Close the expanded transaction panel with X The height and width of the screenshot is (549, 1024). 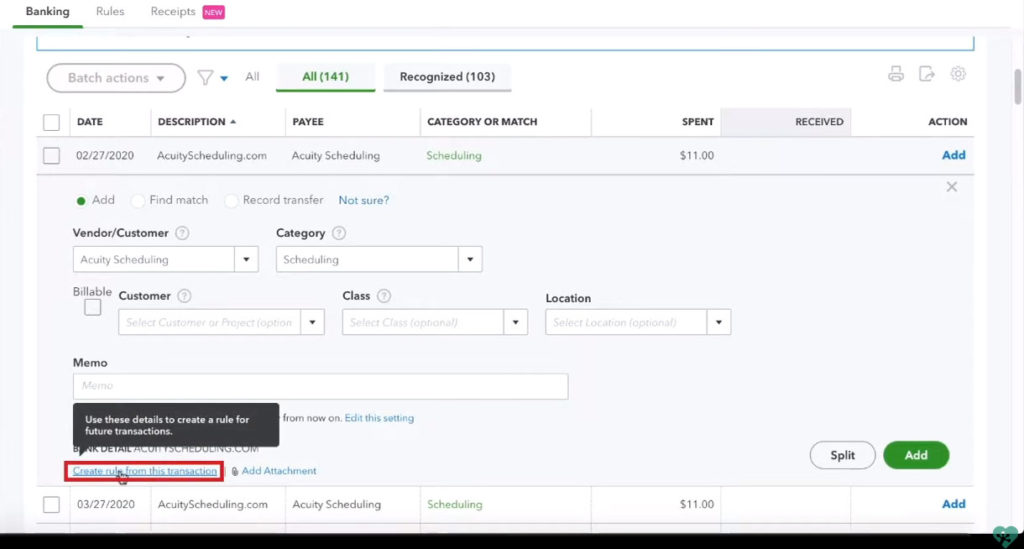pyautogui.click(x=952, y=187)
